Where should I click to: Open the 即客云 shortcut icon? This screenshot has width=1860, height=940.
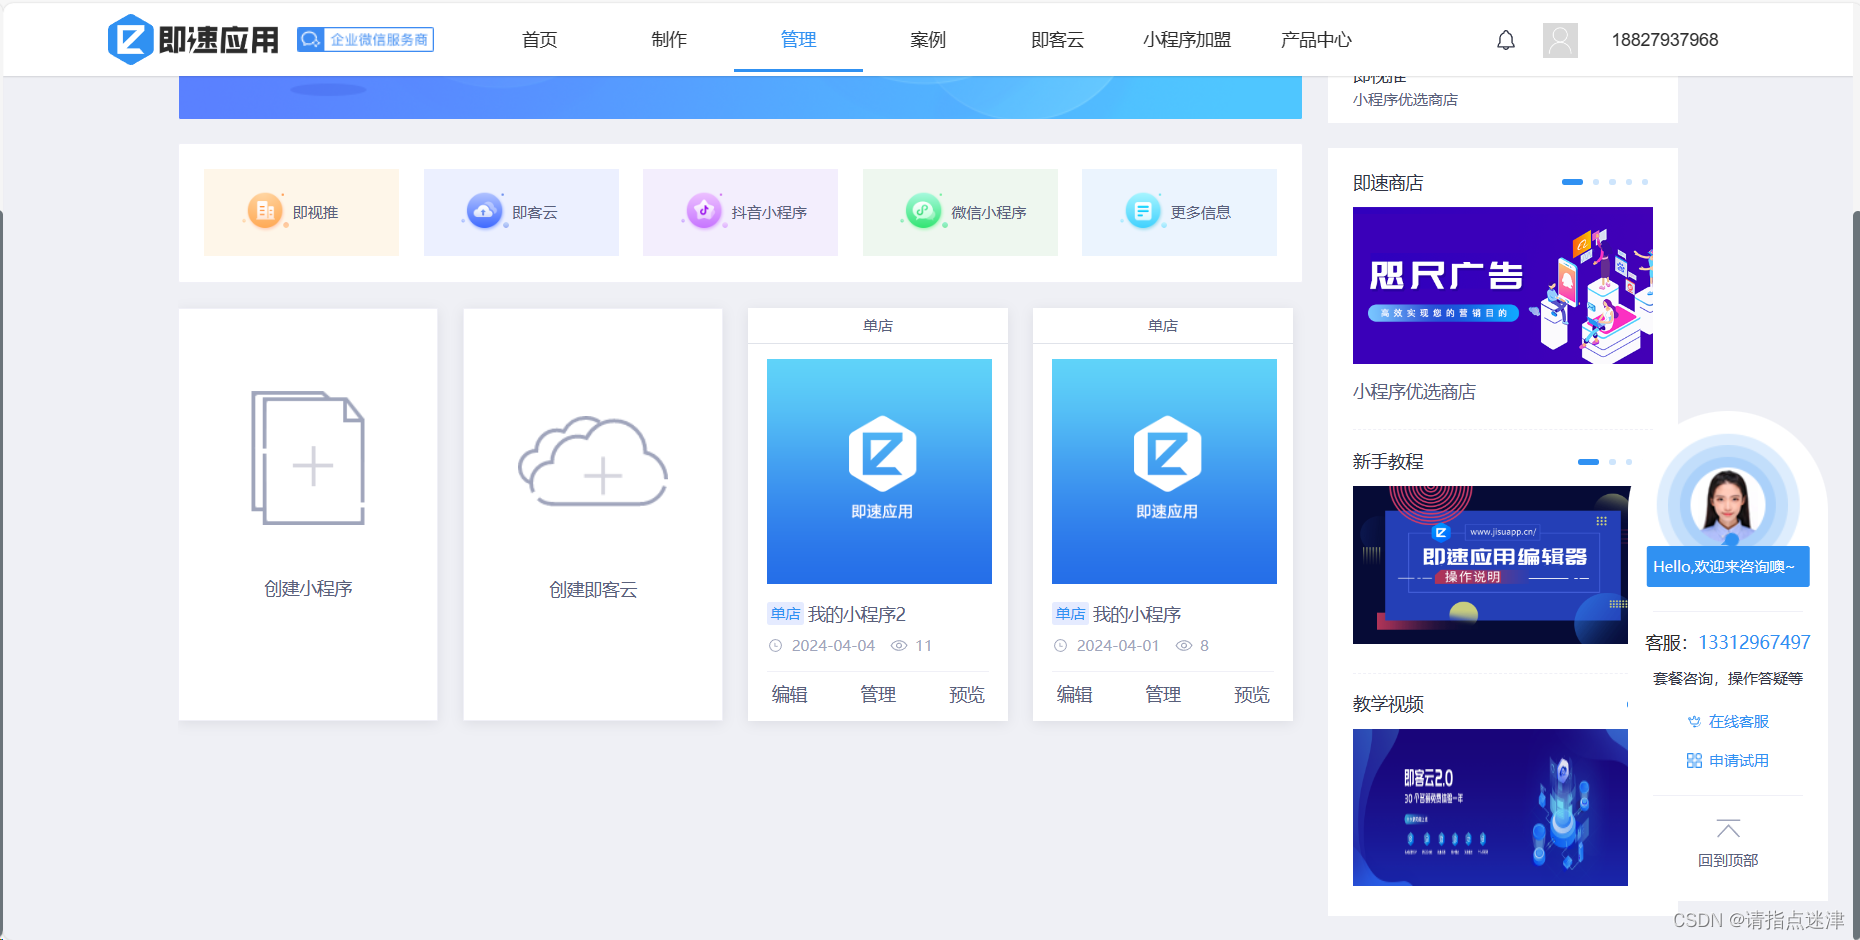click(484, 211)
